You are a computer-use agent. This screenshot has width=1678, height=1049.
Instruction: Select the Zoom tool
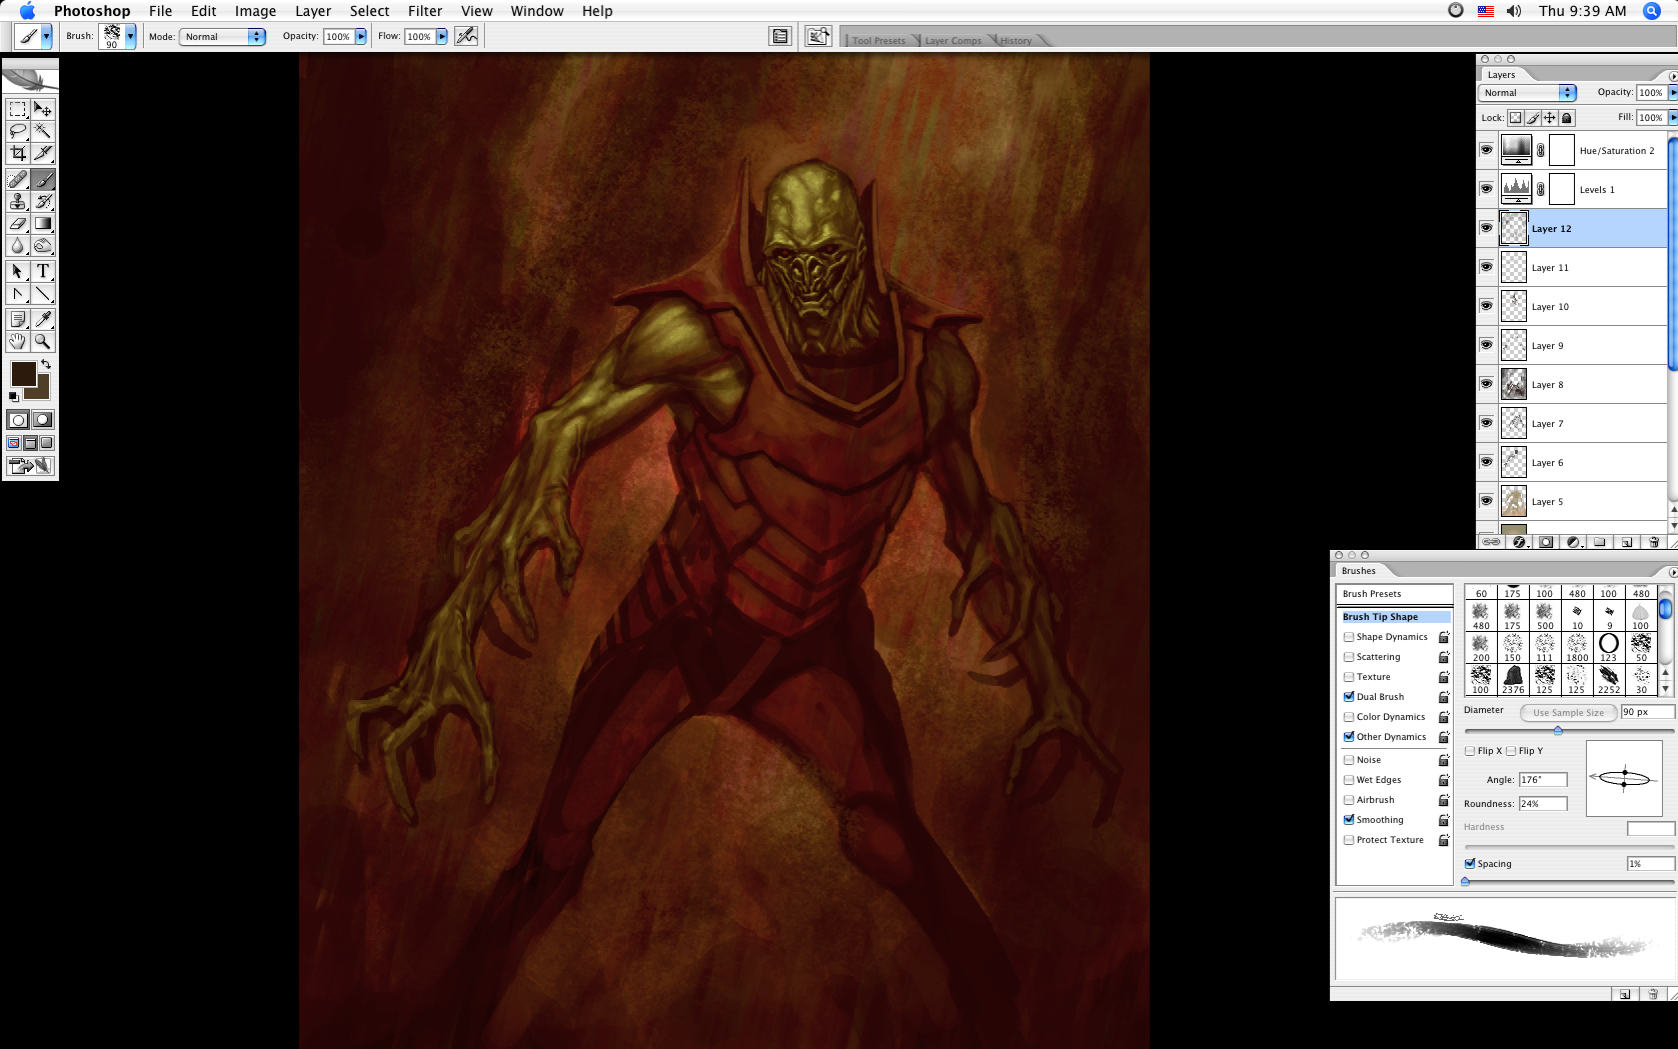pos(43,341)
